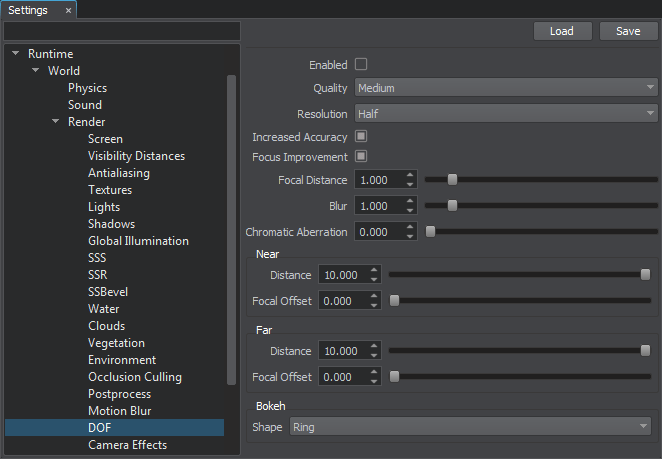Toggle Increased Accuracy checkbox

point(361,137)
